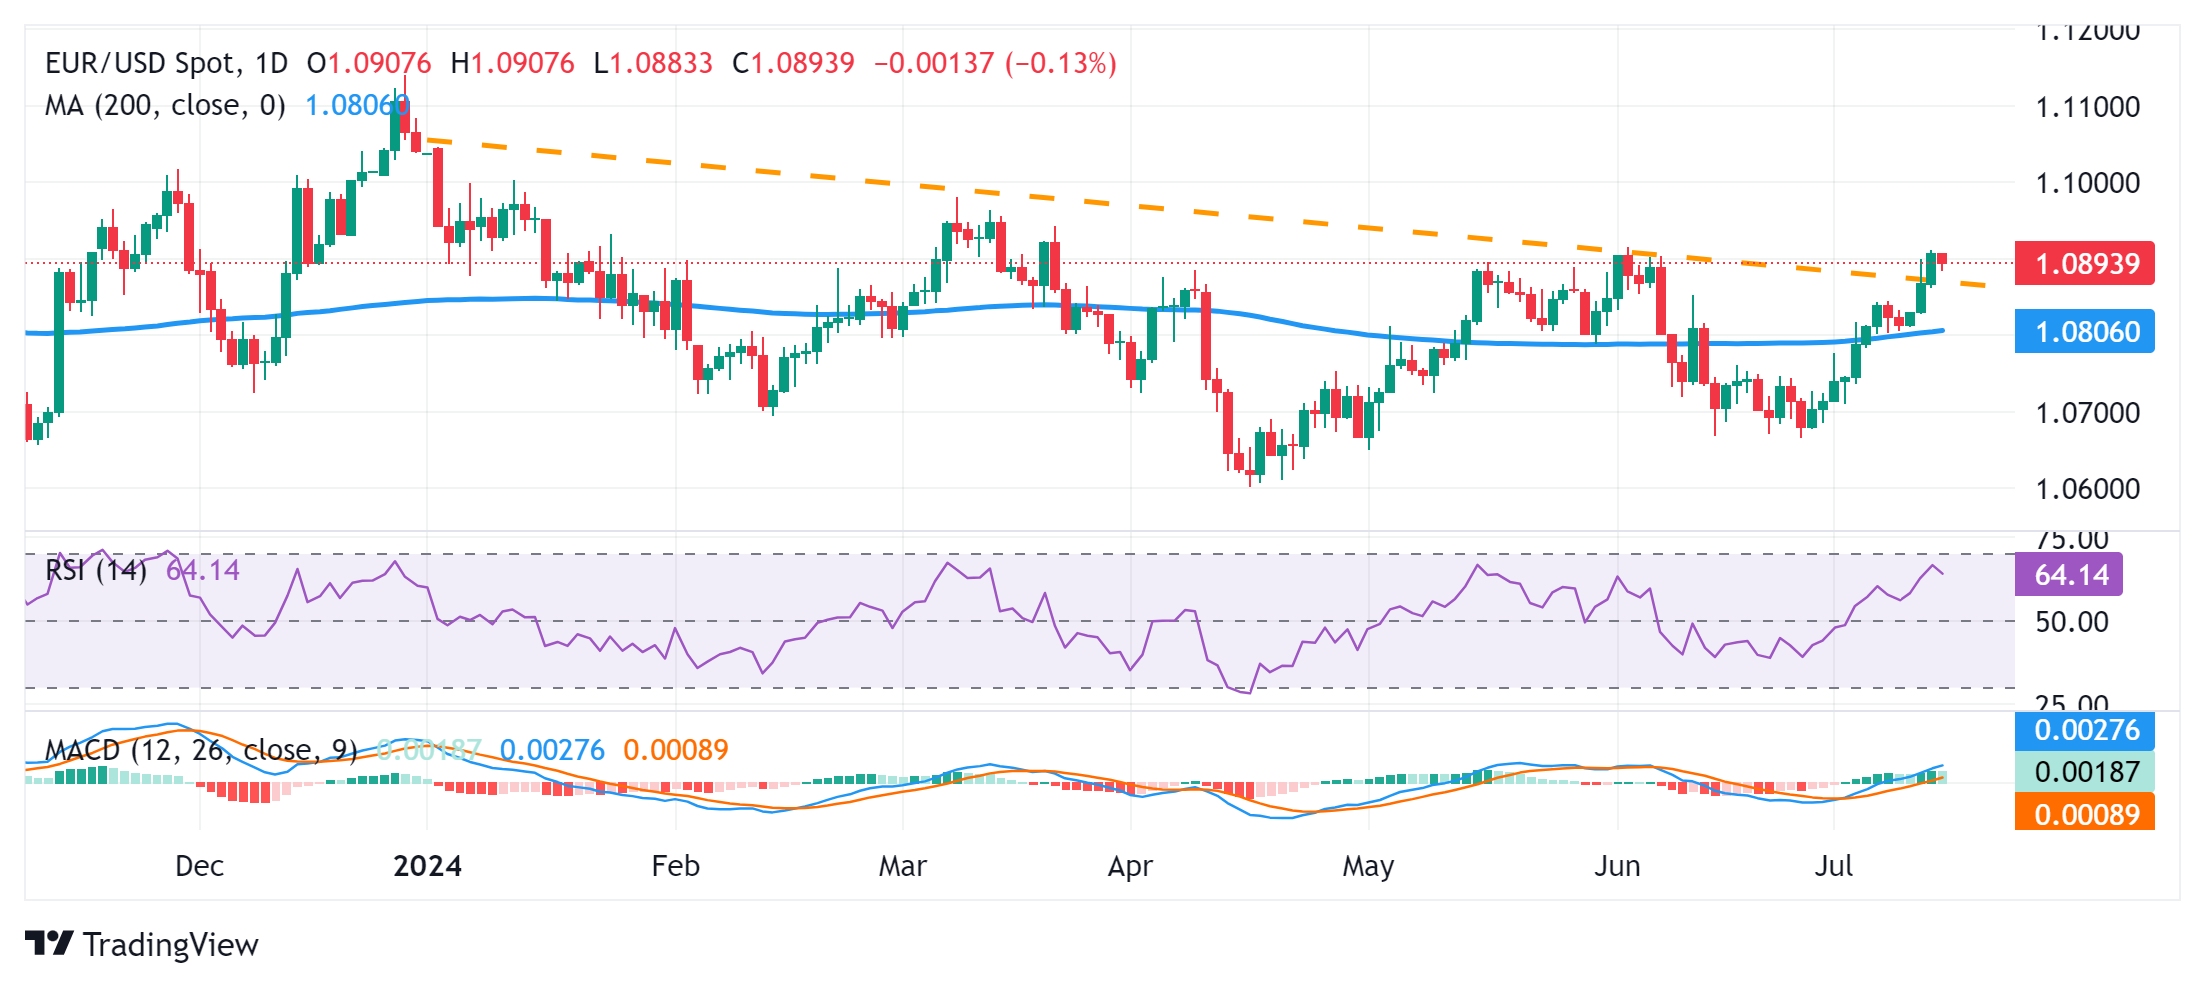2205x988 pixels.
Task: Click the Dec label on the time axis
Action: pos(199,866)
